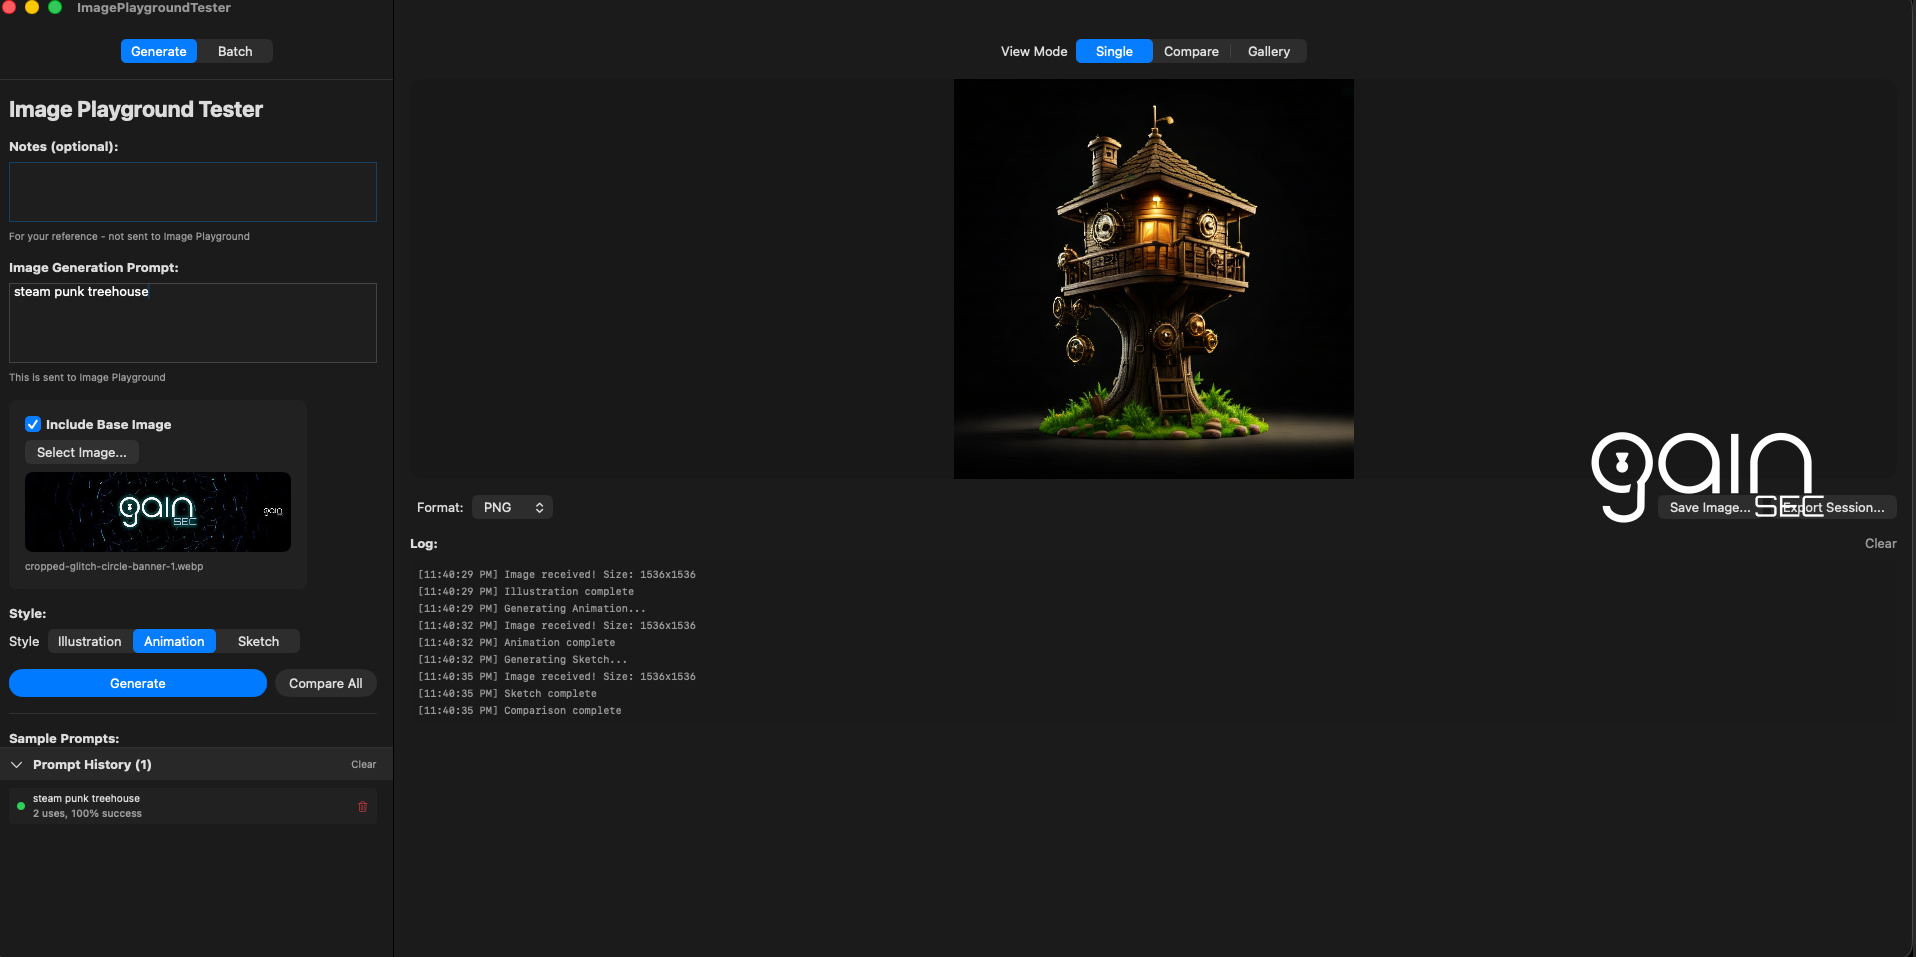The height and width of the screenshot is (957, 1916).
Task: Choose the Sketch style option
Action: point(258,641)
